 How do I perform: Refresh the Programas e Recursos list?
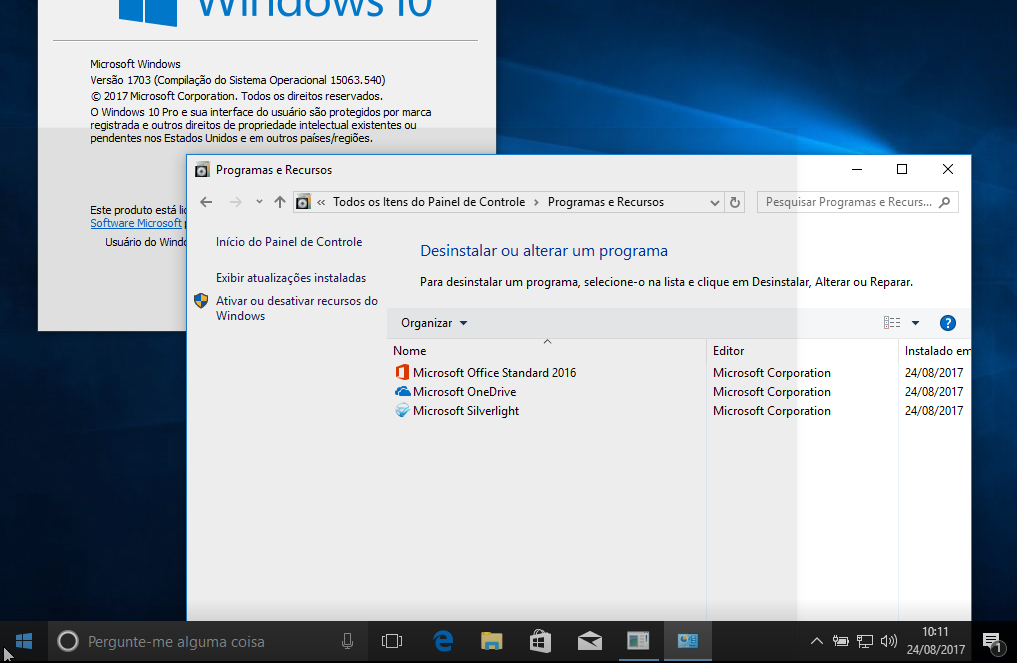[735, 202]
